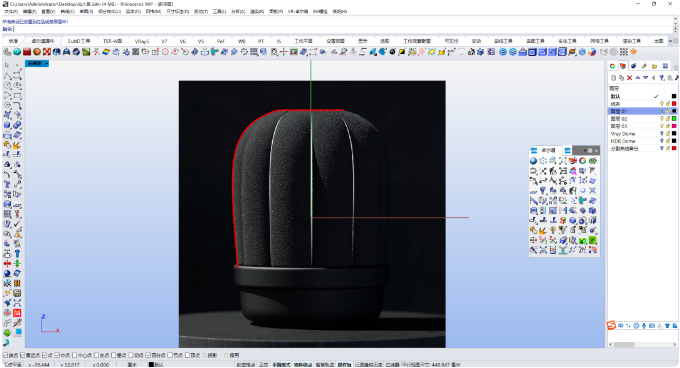Click the teal globe icon in top toolbar

point(17,52)
